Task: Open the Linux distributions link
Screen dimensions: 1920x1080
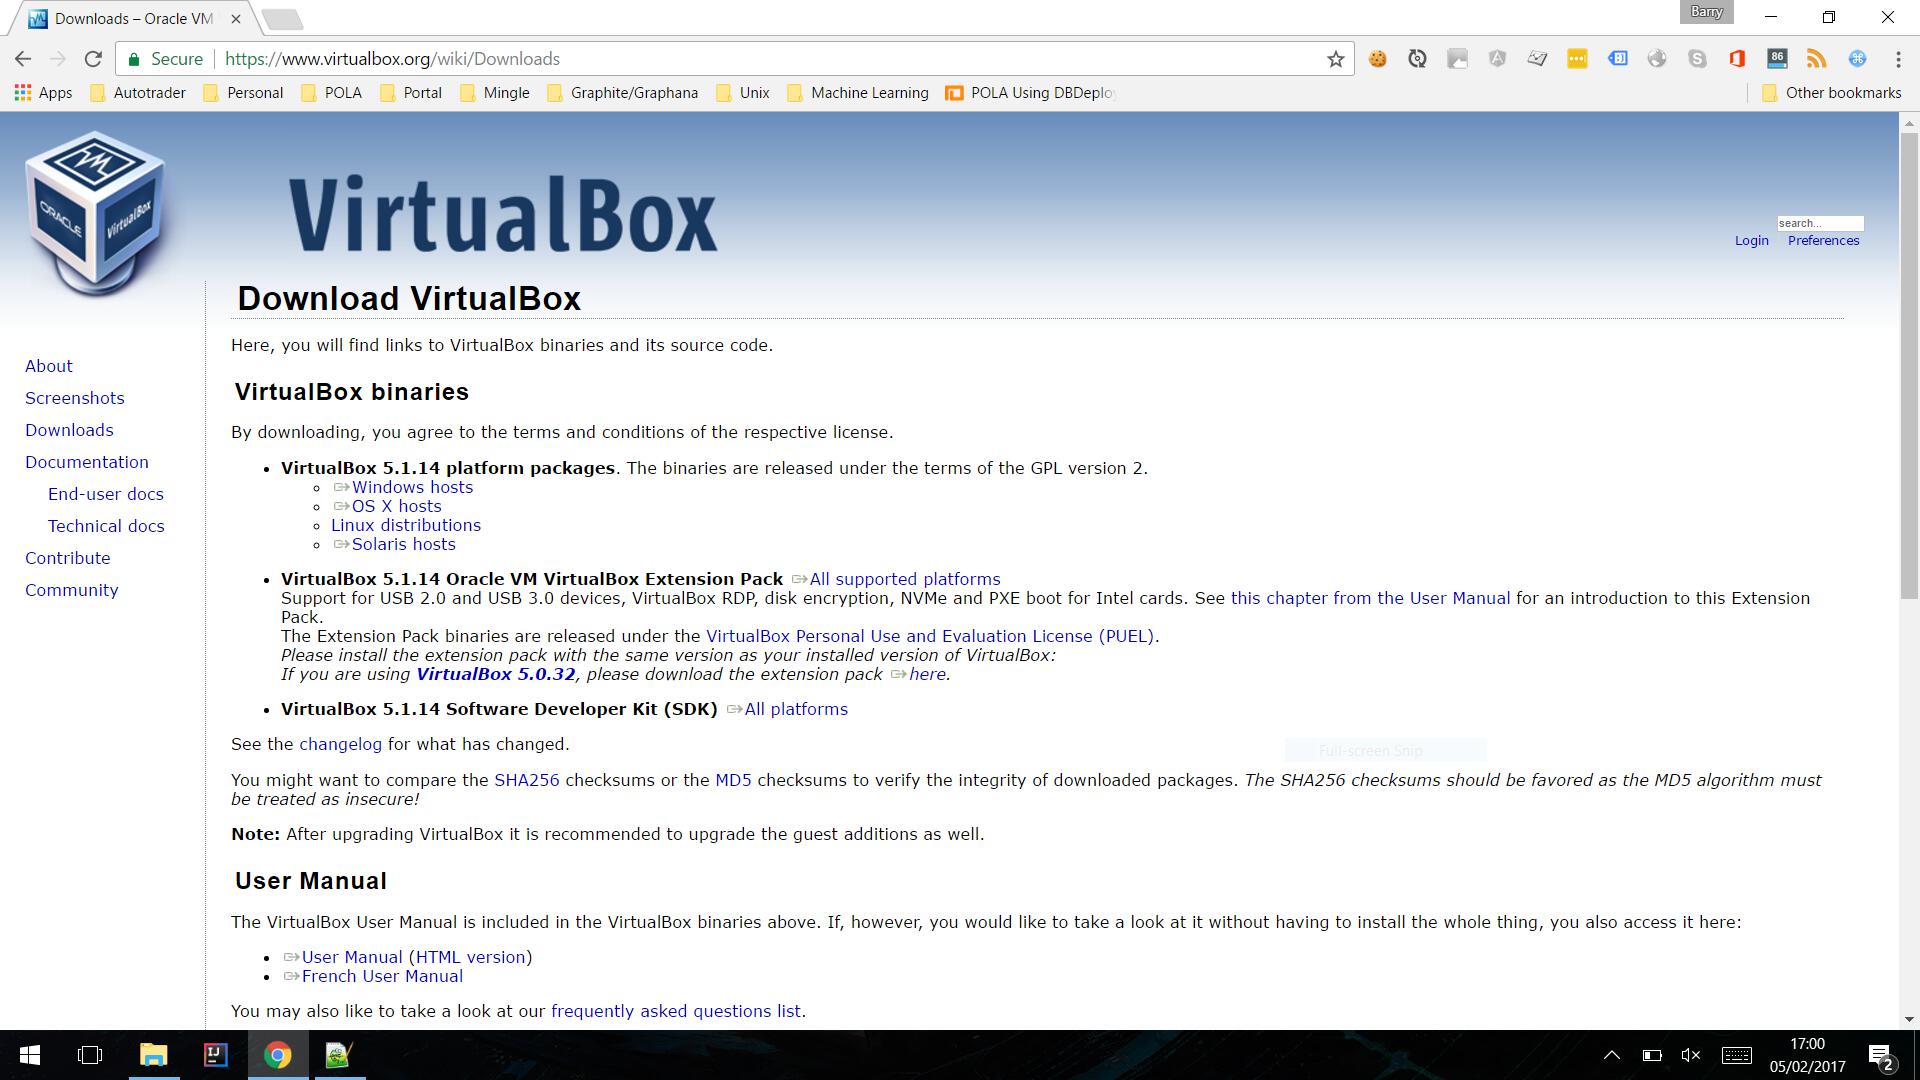Action: tap(406, 525)
